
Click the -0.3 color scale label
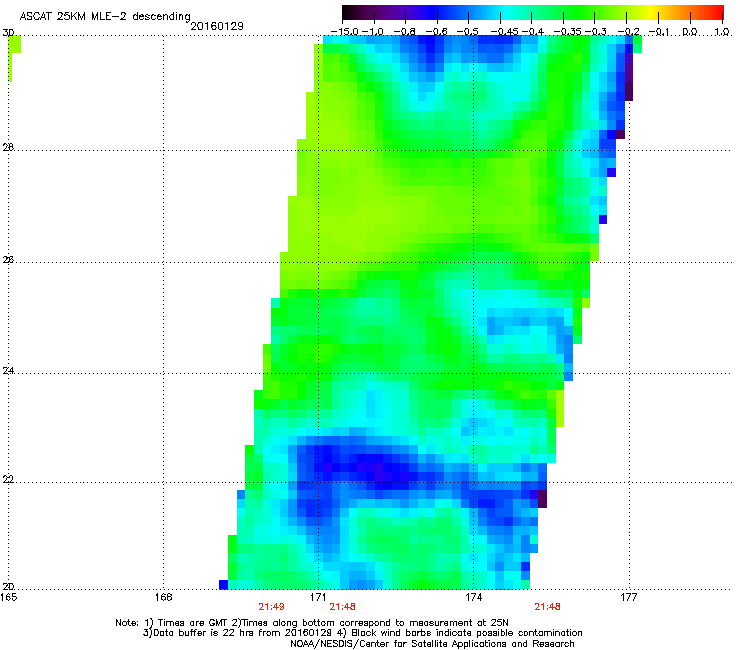(596, 32)
